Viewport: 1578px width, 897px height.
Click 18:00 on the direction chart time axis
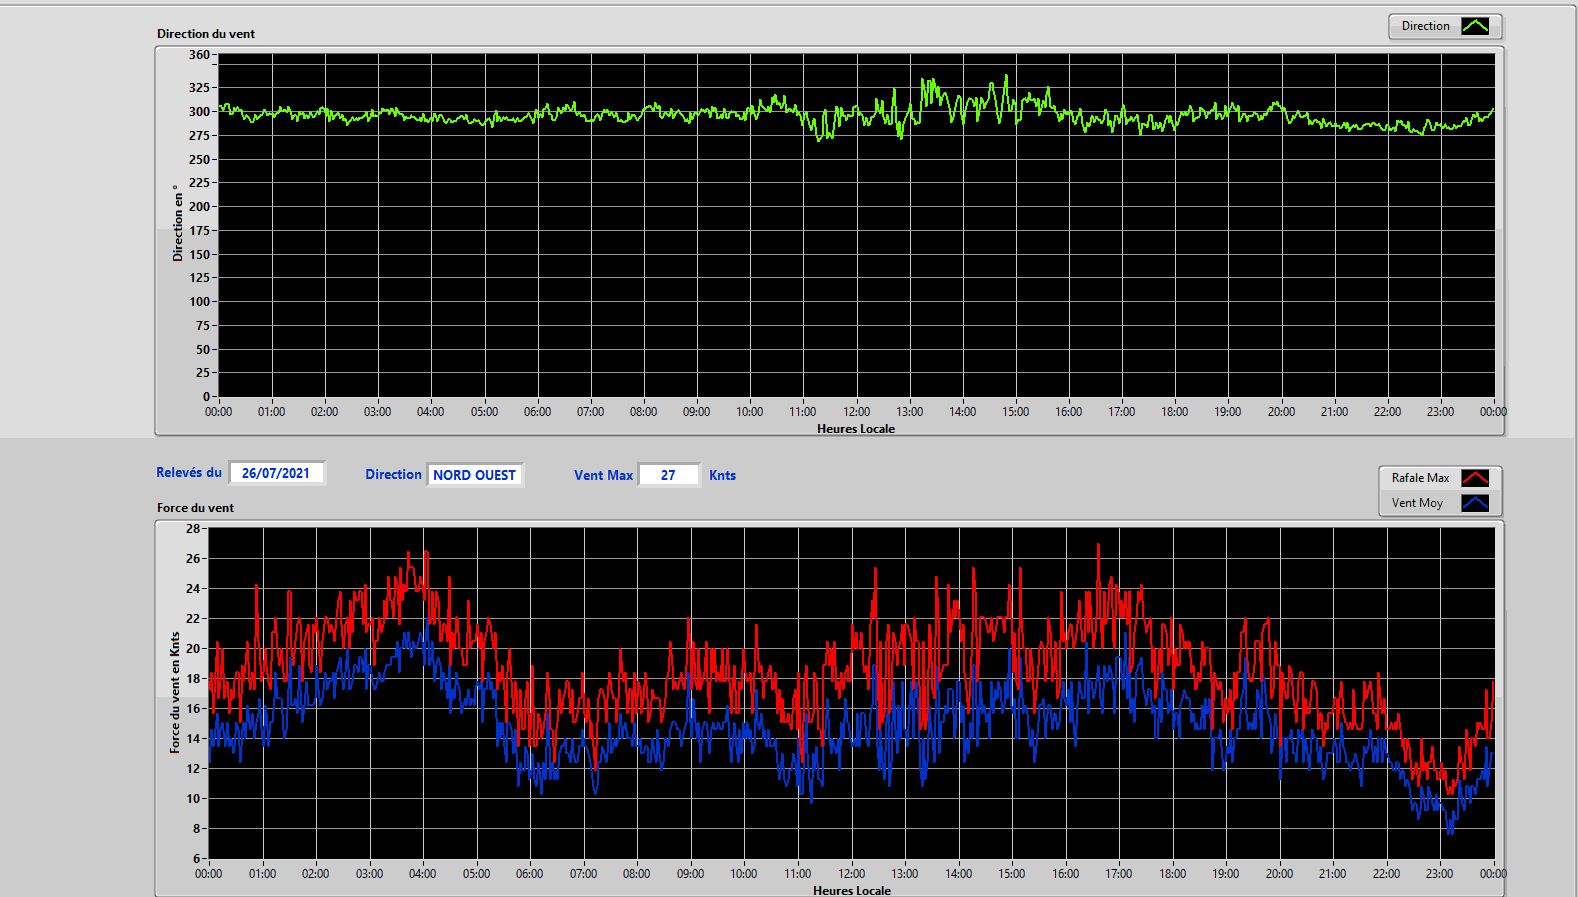(x=1174, y=412)
